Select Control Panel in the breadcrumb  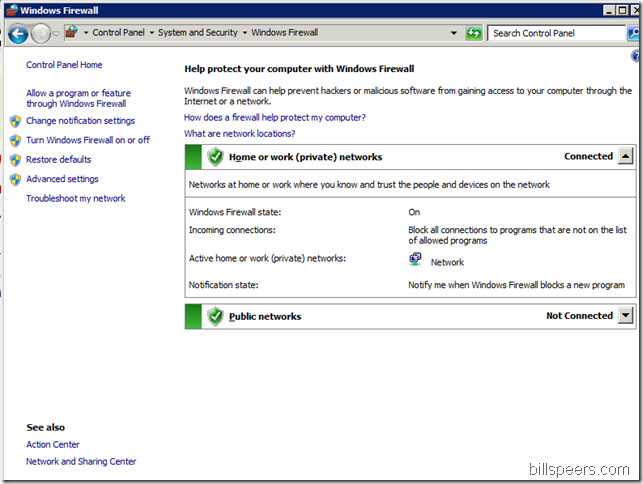[x=118, y=32]
